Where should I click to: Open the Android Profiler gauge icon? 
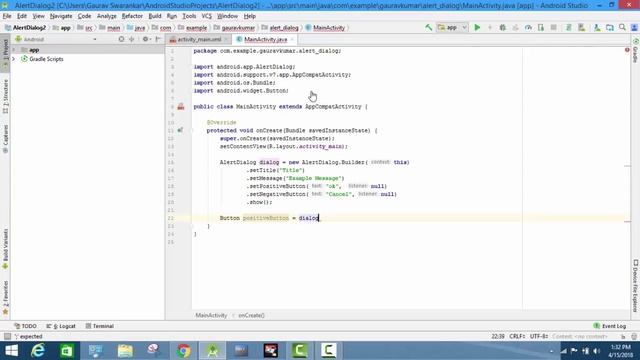(x=528, y=27)
